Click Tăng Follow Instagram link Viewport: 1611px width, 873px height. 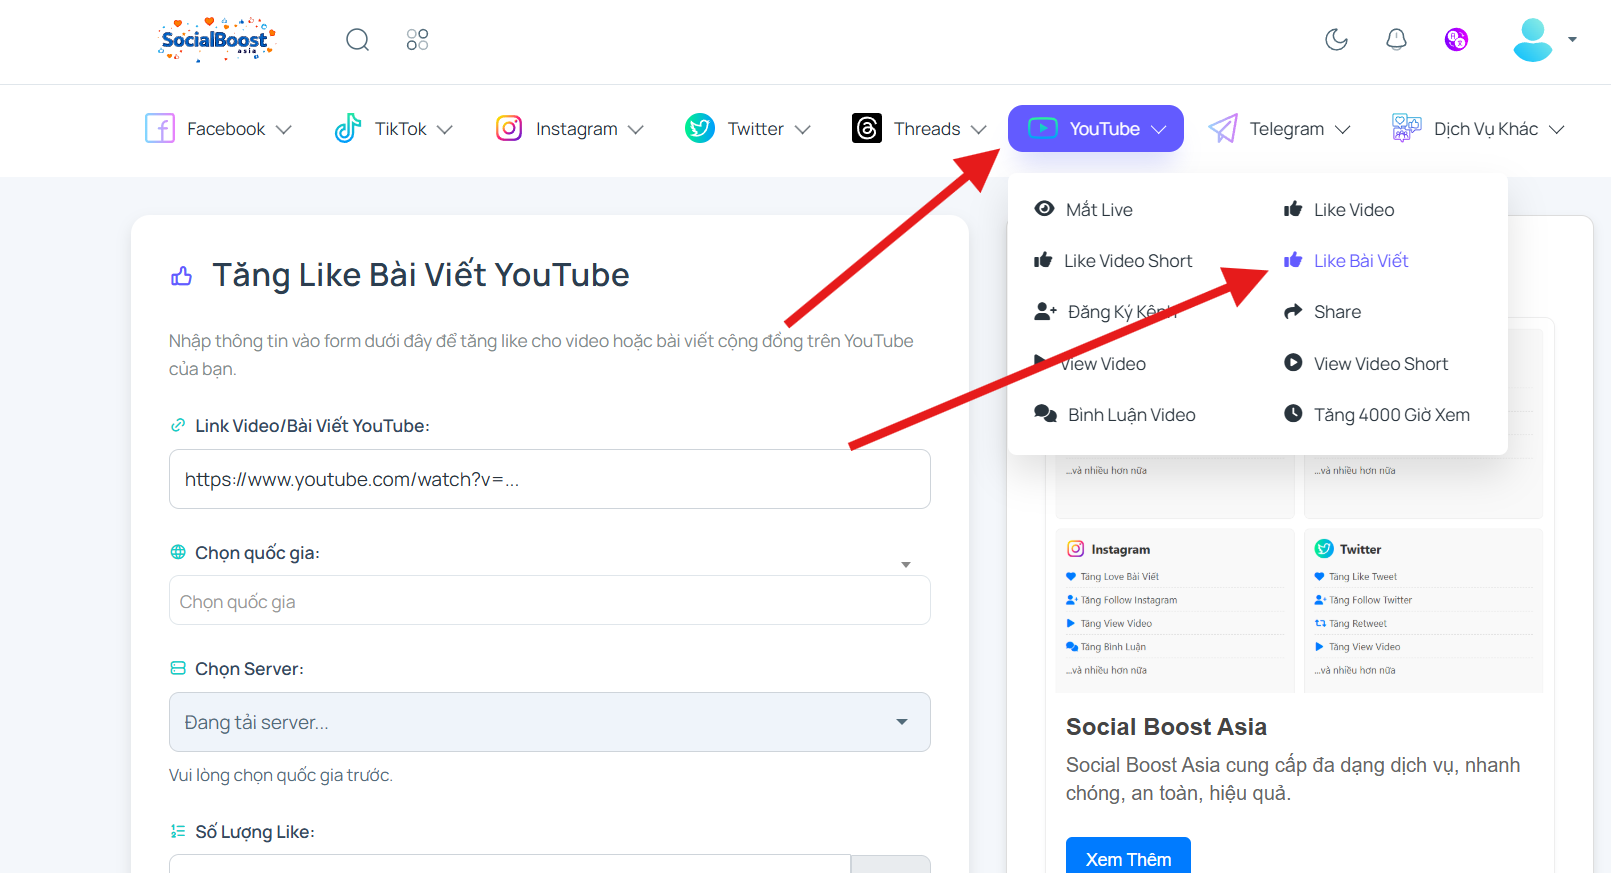[1128, 600]
